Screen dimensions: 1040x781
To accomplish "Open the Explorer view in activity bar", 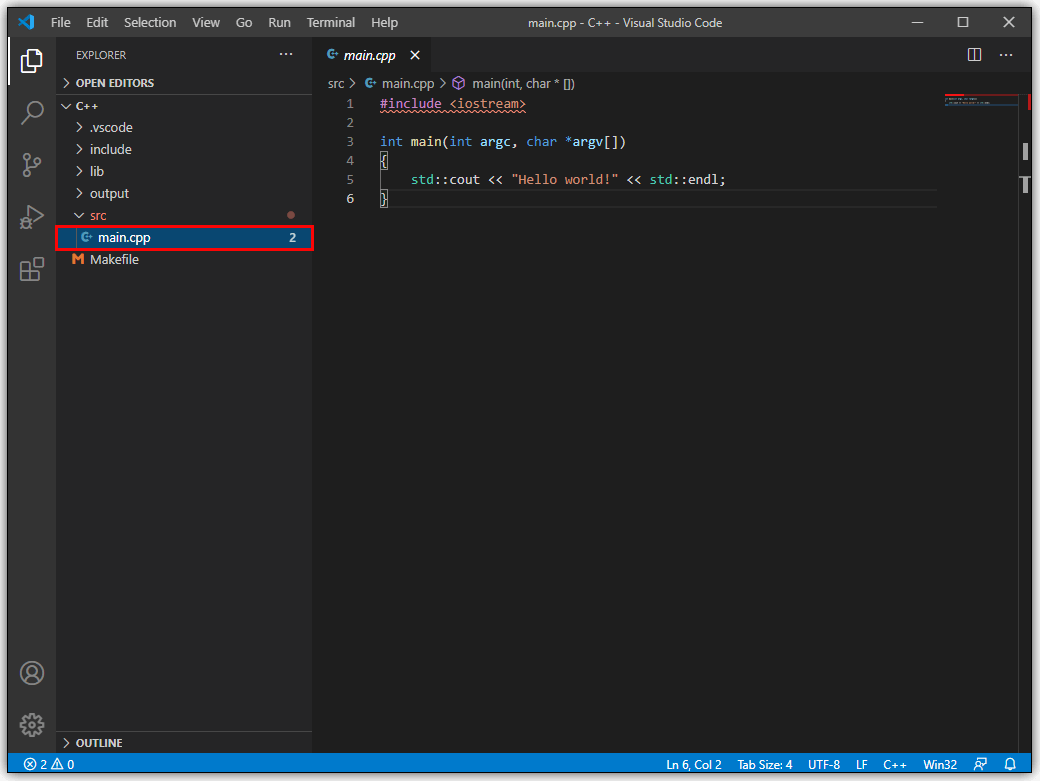I will point(31,61).
